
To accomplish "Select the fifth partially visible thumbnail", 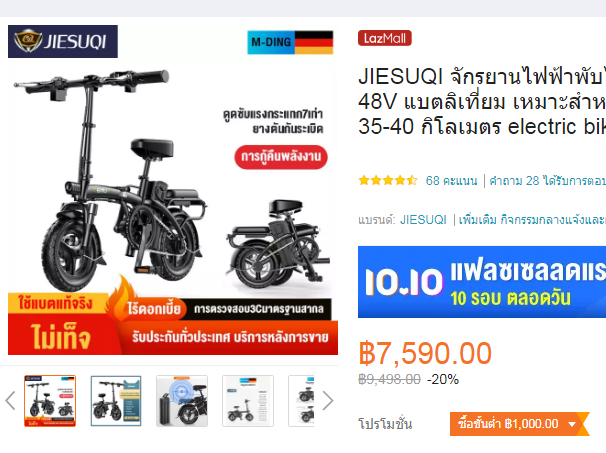I will pyautogui.click(x=301, y=401).
